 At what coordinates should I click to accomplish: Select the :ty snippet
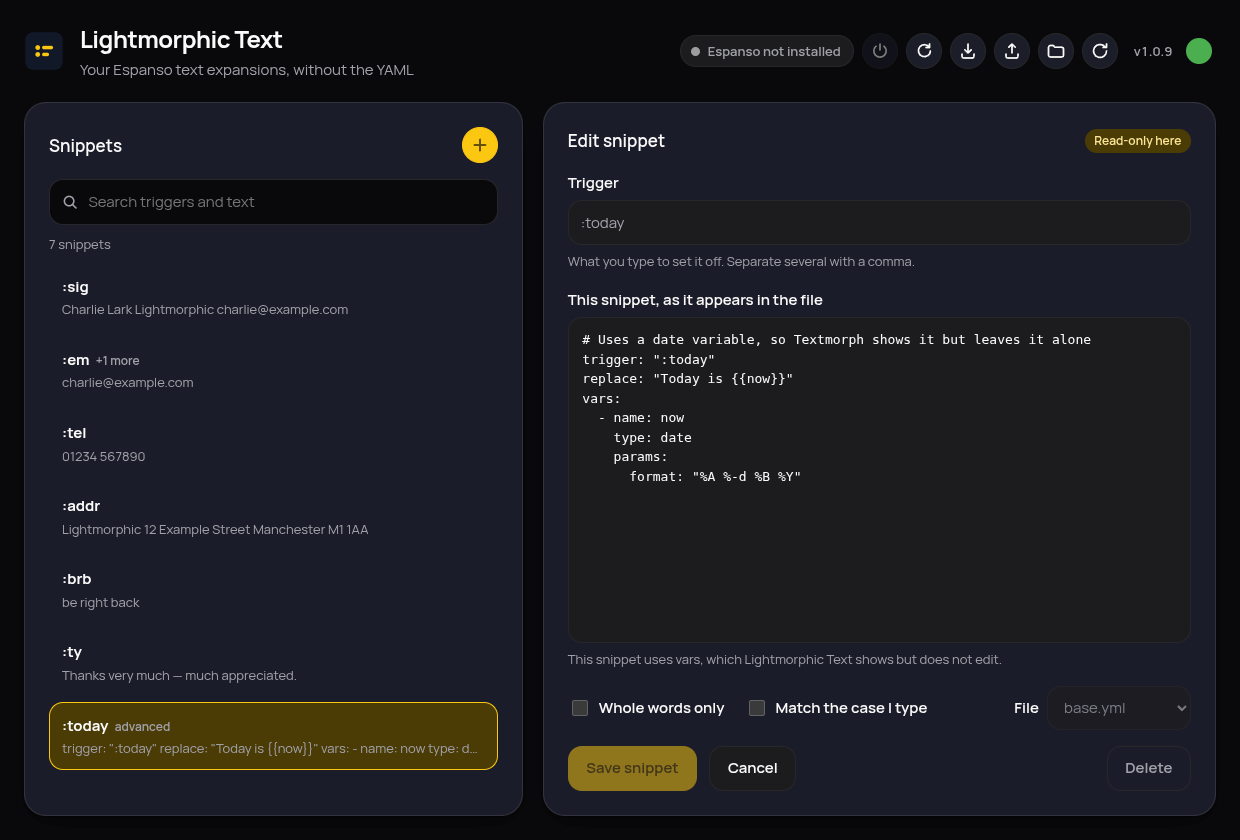[x=273, y=663]
